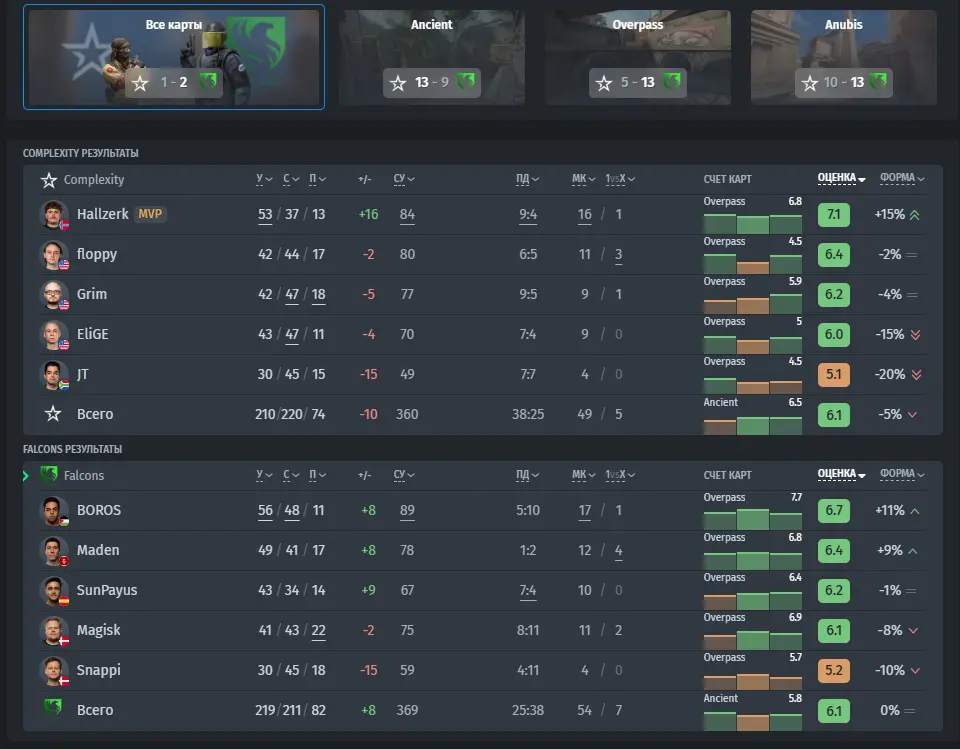Sort Complexity table by У column
The width and height of the screenshot is (960, 749).
point(264,179)
